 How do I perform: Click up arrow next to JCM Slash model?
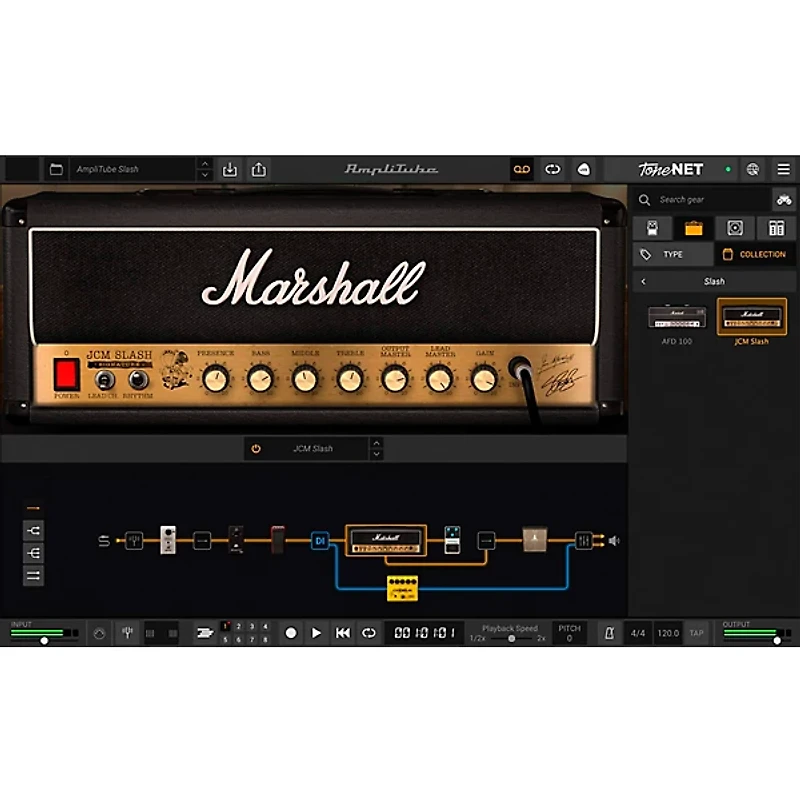tap(377, 443)
